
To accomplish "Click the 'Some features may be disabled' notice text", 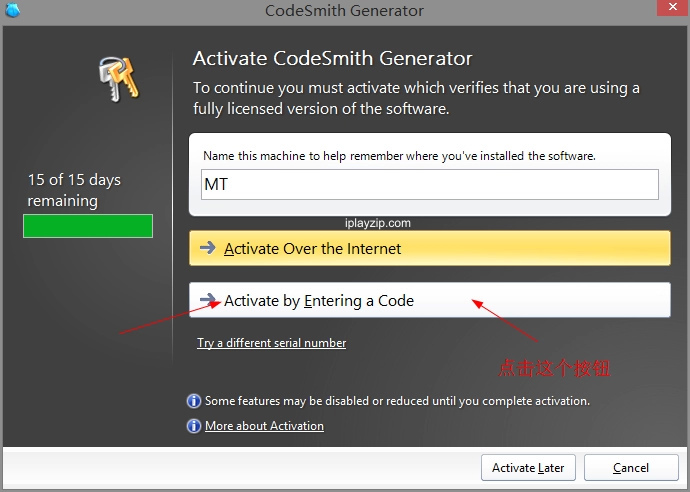I will point(397,401).
